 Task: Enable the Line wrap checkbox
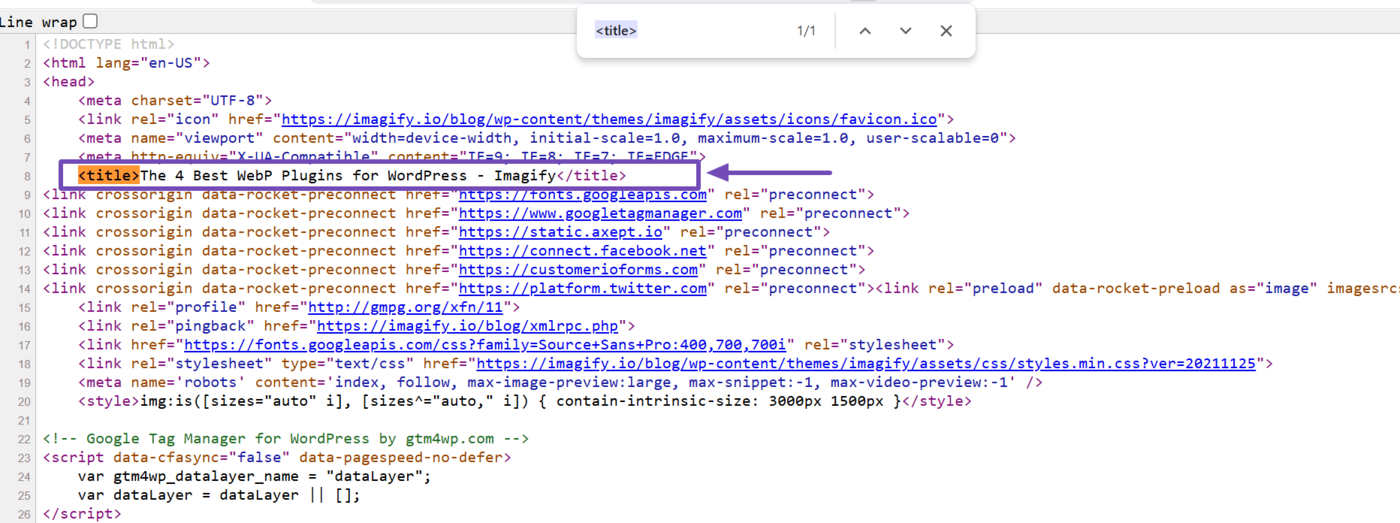(x=90, y=21)
